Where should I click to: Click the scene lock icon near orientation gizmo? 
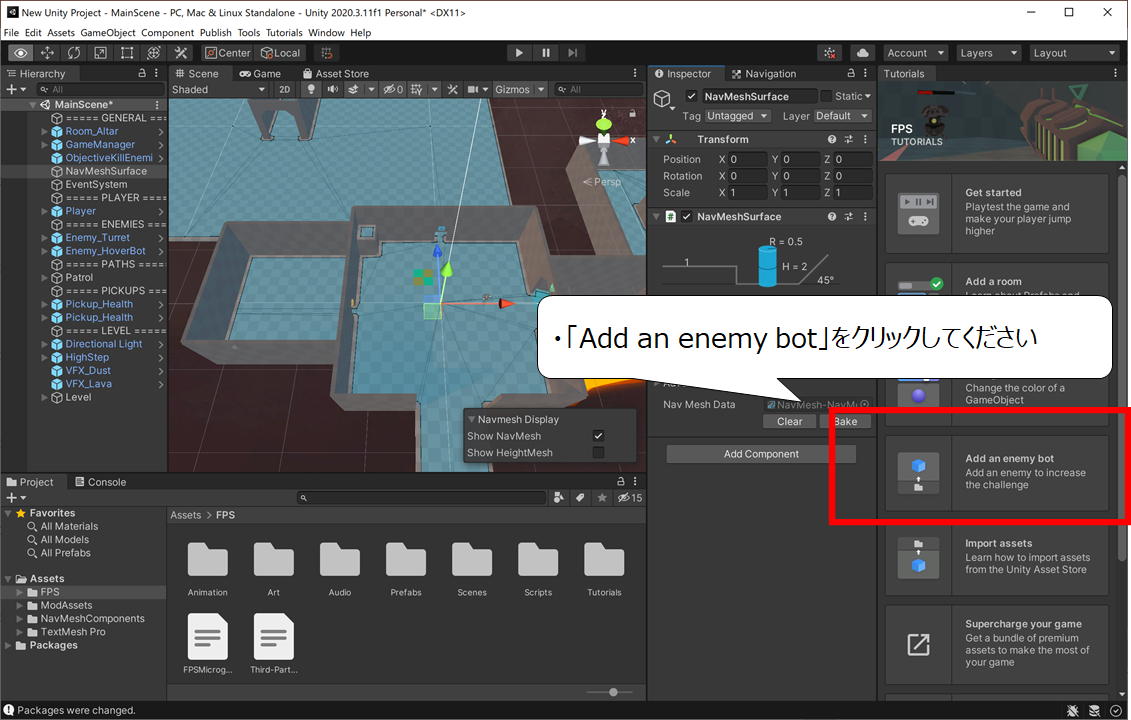coord(632,113)
